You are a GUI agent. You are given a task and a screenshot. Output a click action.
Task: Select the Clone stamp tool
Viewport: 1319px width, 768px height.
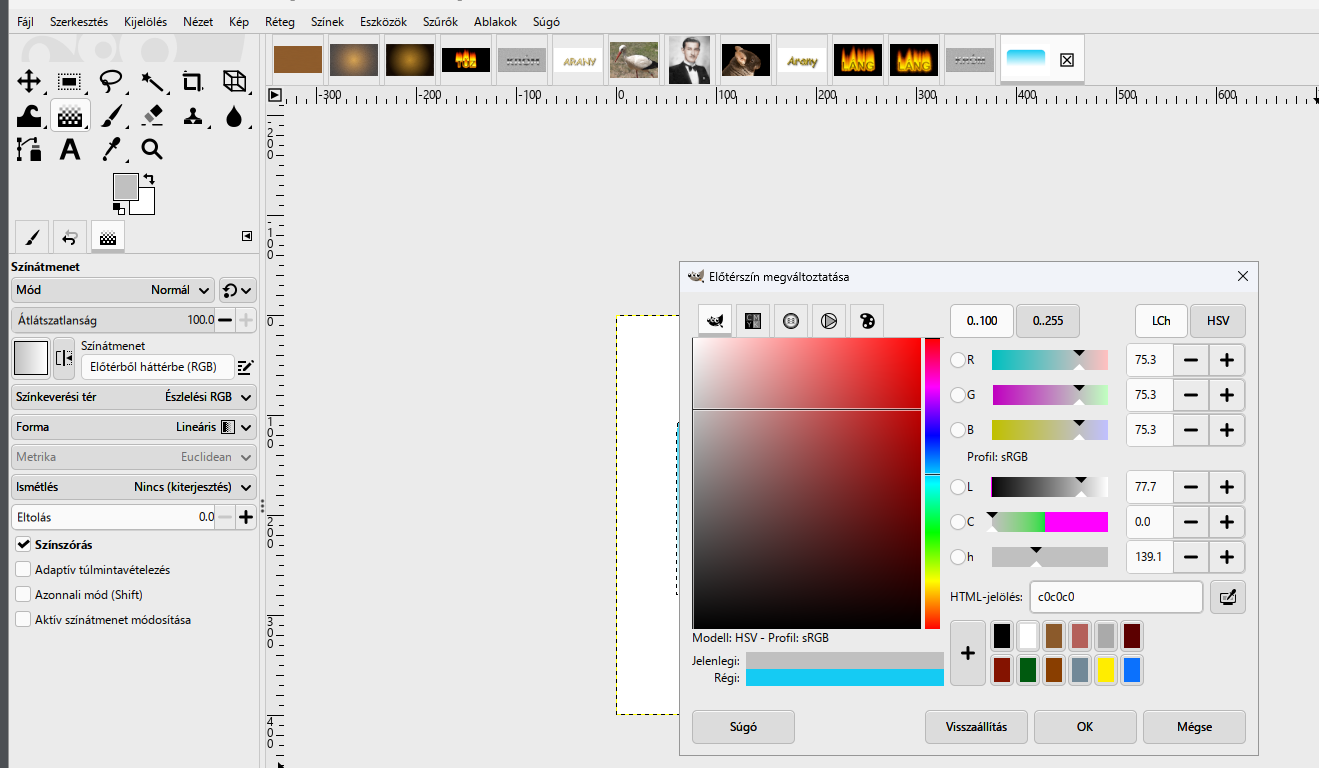click(192, 116)
